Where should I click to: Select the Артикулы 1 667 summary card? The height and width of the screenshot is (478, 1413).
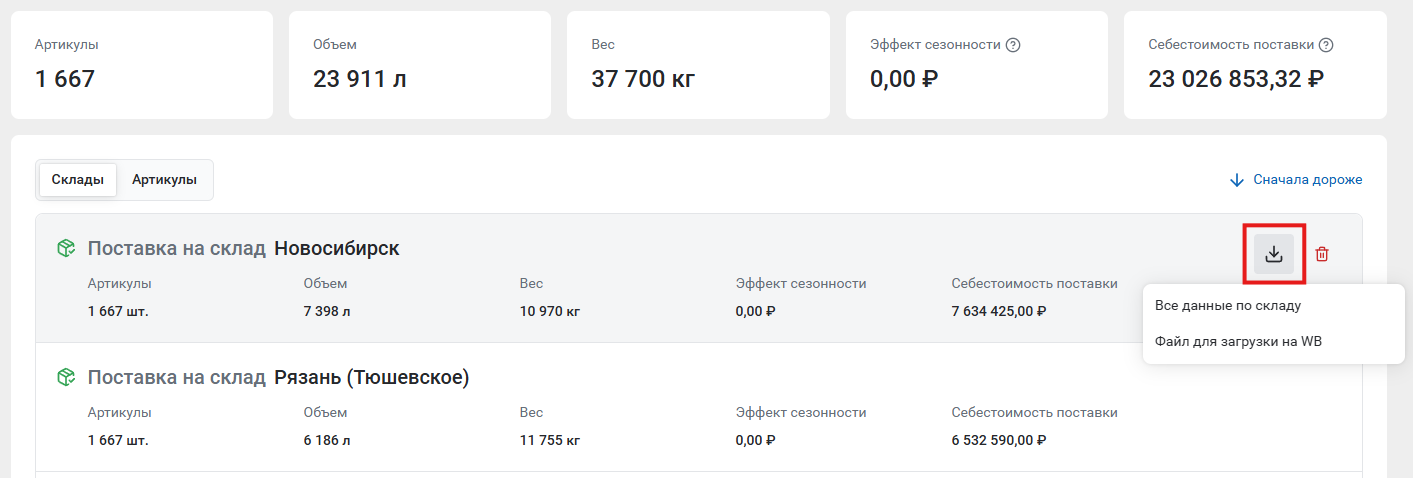[x=142, y=65]
